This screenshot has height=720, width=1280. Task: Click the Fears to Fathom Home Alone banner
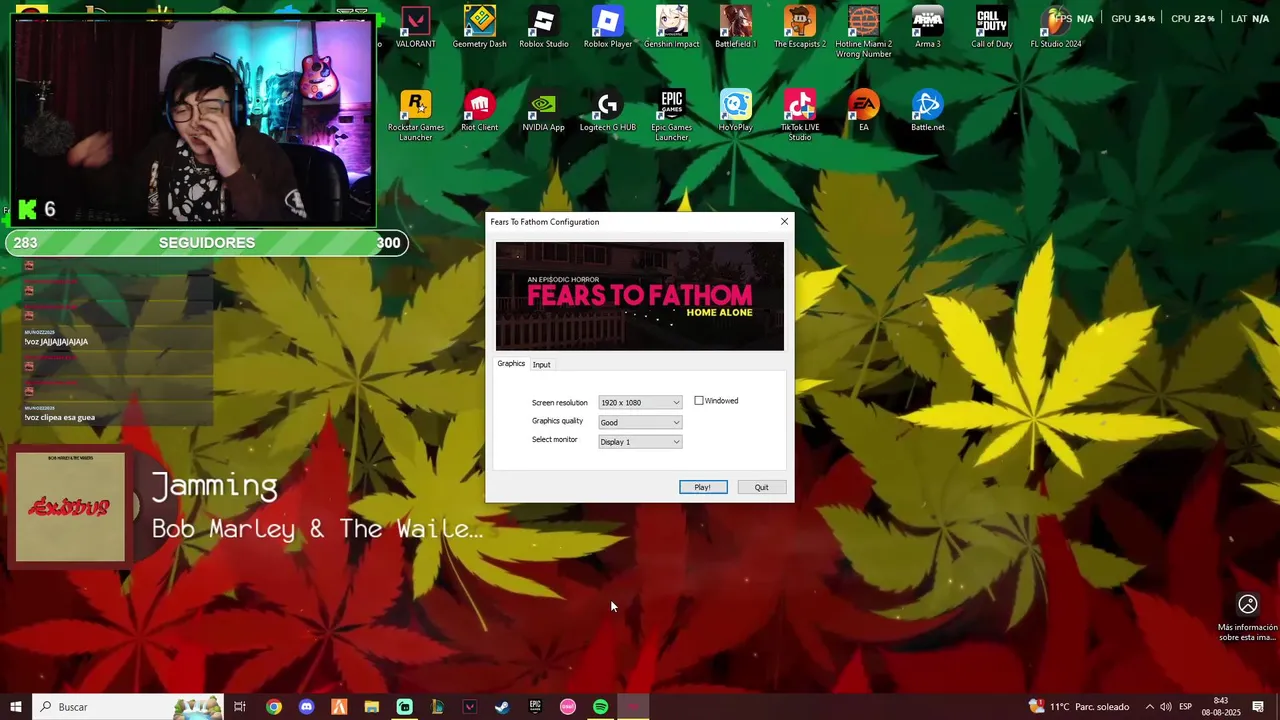point(640,296)
